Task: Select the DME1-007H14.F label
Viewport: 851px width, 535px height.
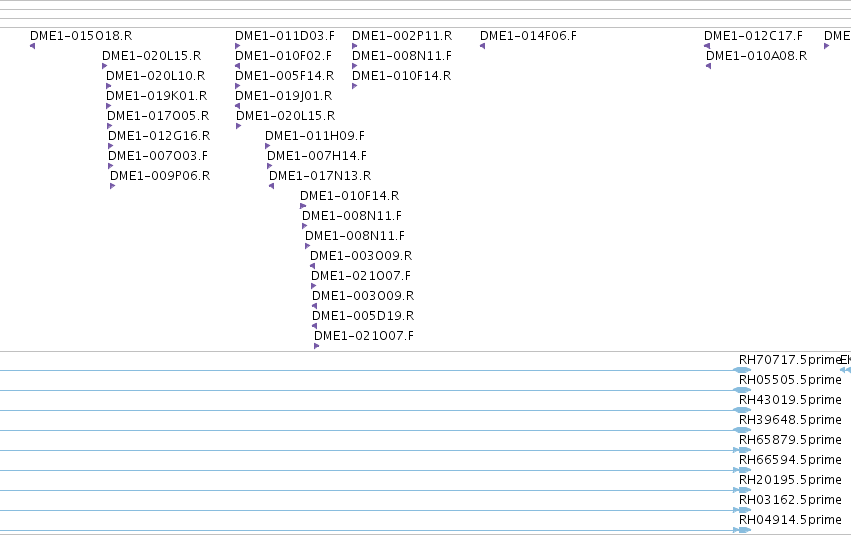Action: pos(317,156)
